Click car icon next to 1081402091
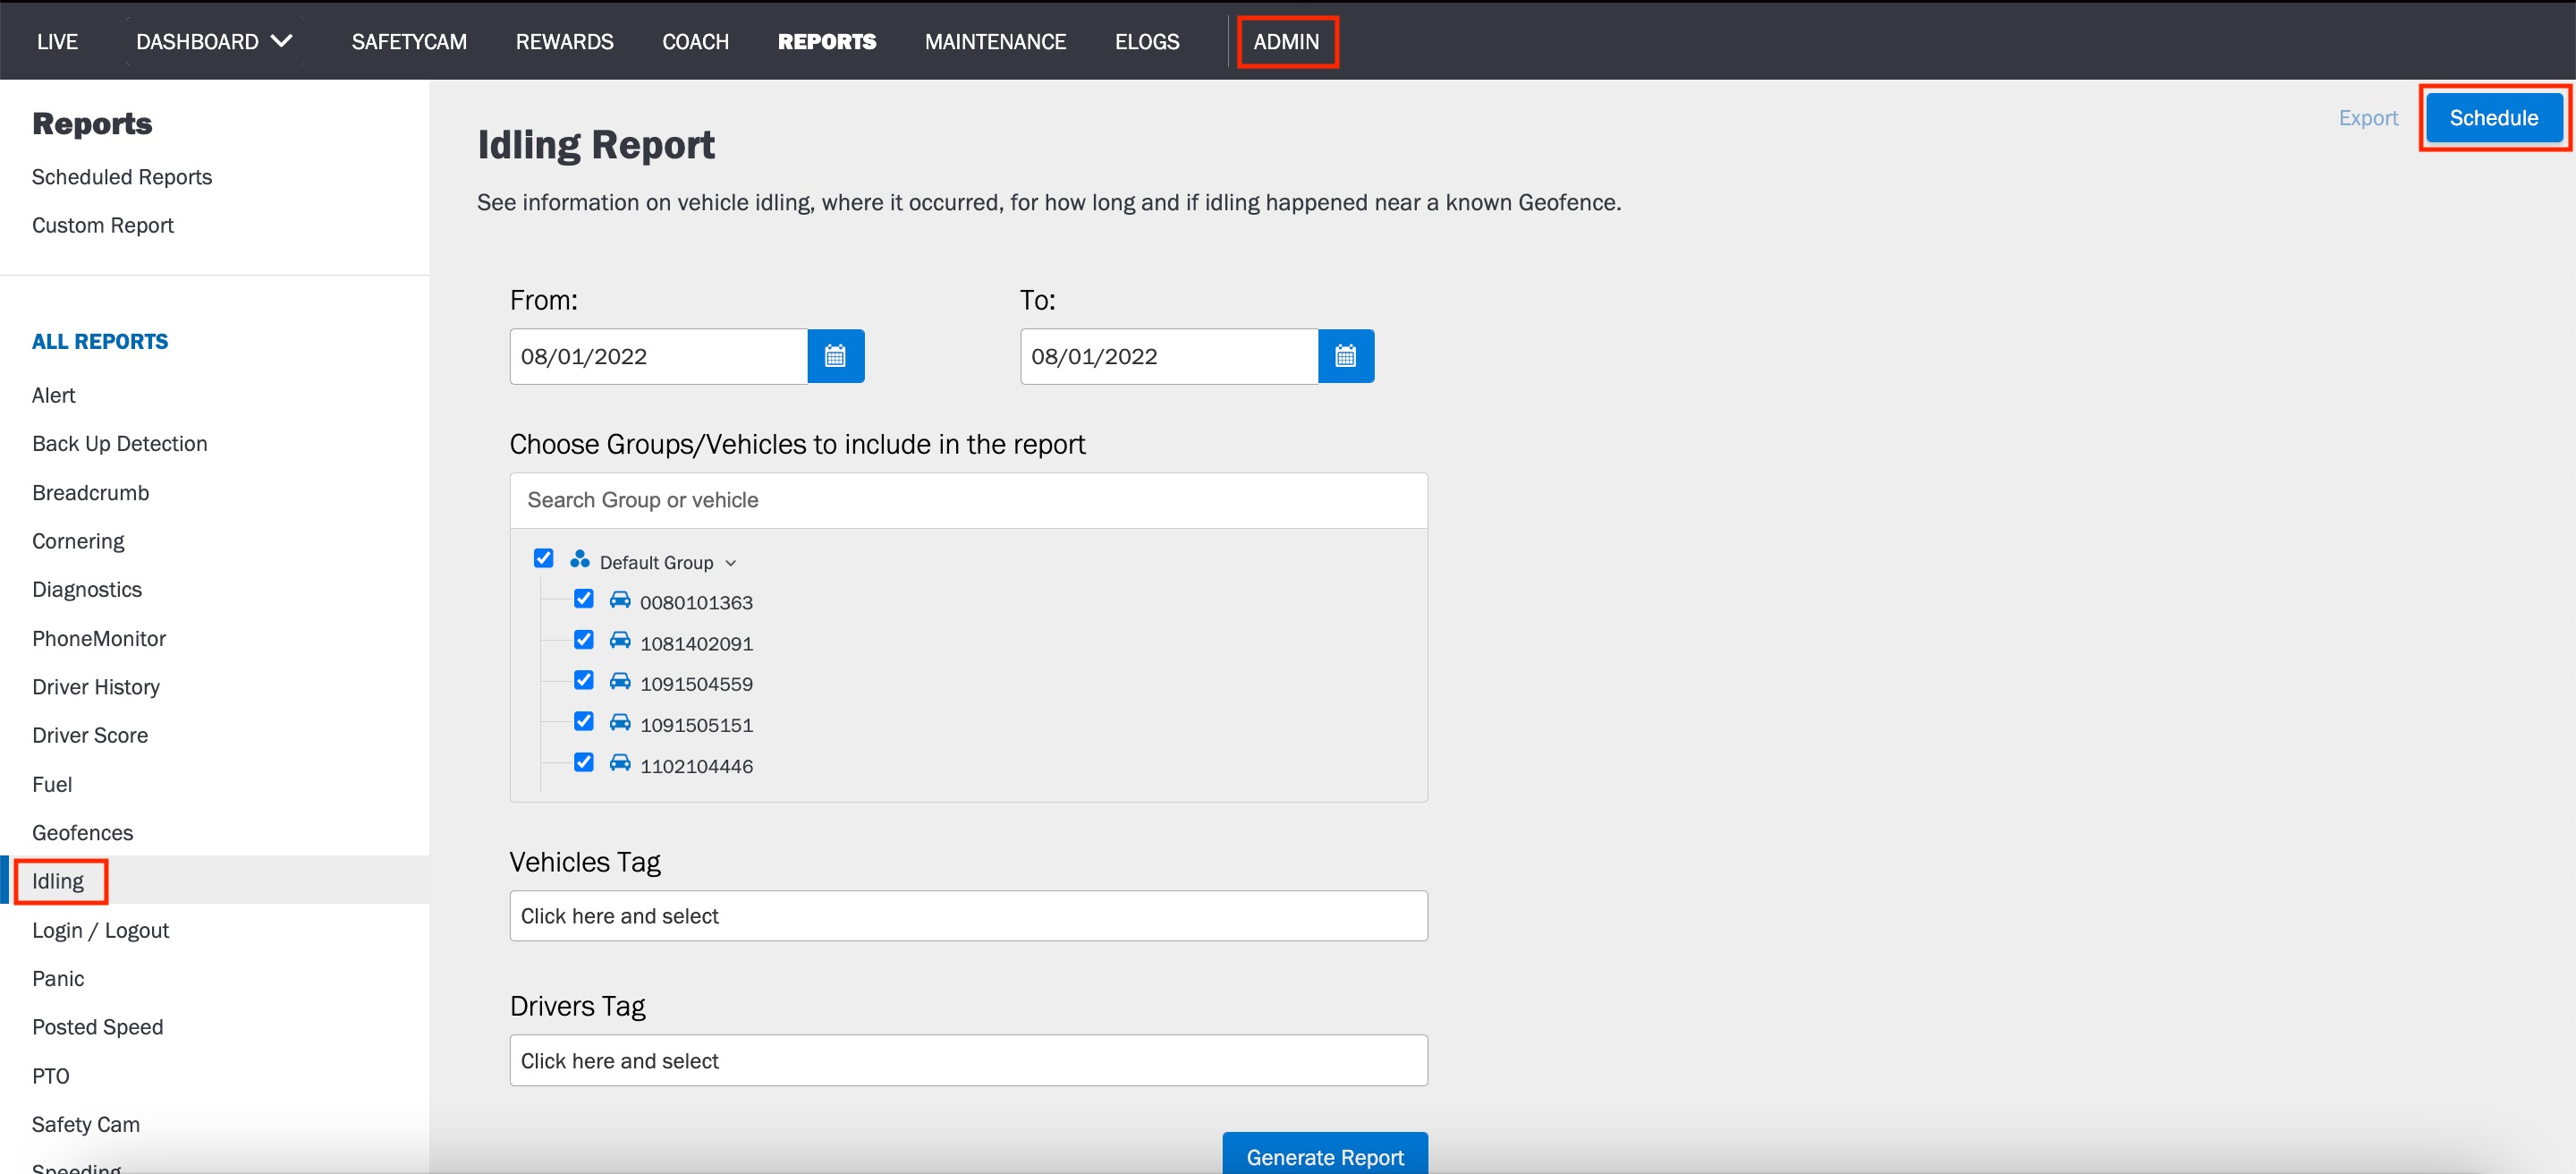The height and width of the screenshot is (1174, 2576). click(x=620, y=641)
